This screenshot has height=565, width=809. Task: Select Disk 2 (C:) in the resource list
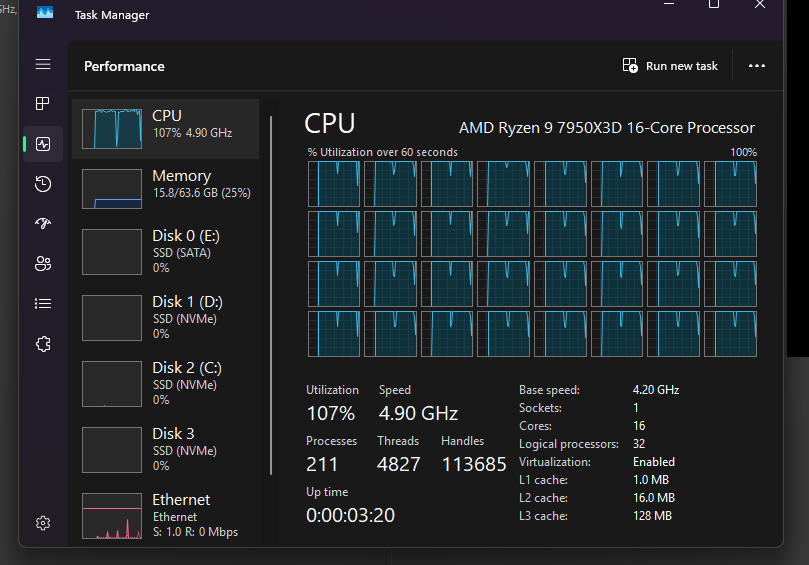point(166,383)
